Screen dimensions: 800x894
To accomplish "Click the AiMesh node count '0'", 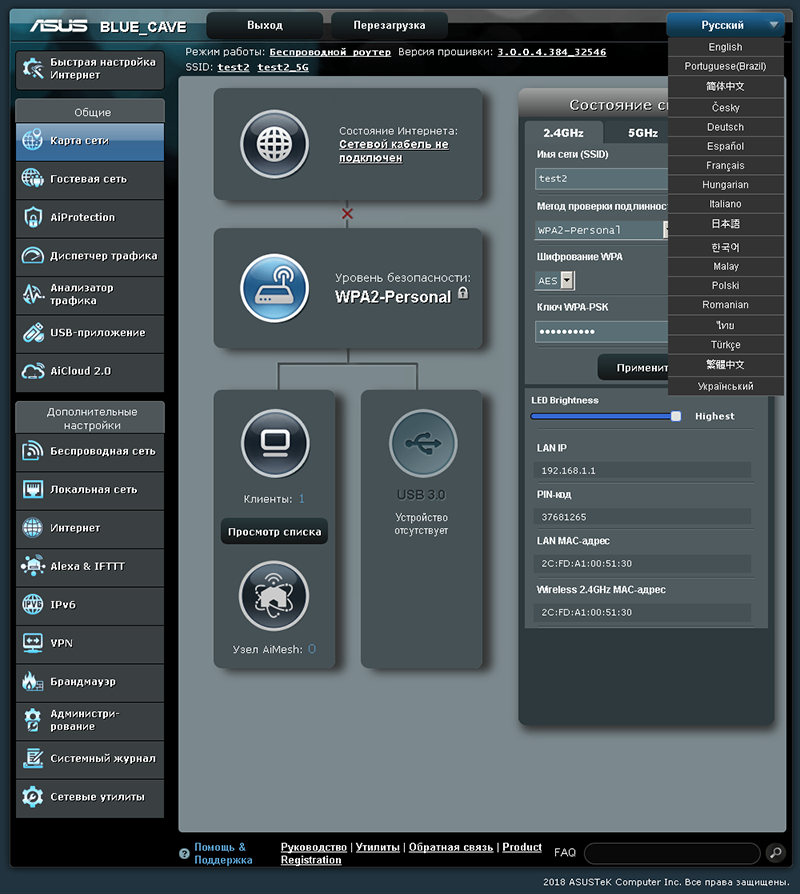I will tap(312, 649).
